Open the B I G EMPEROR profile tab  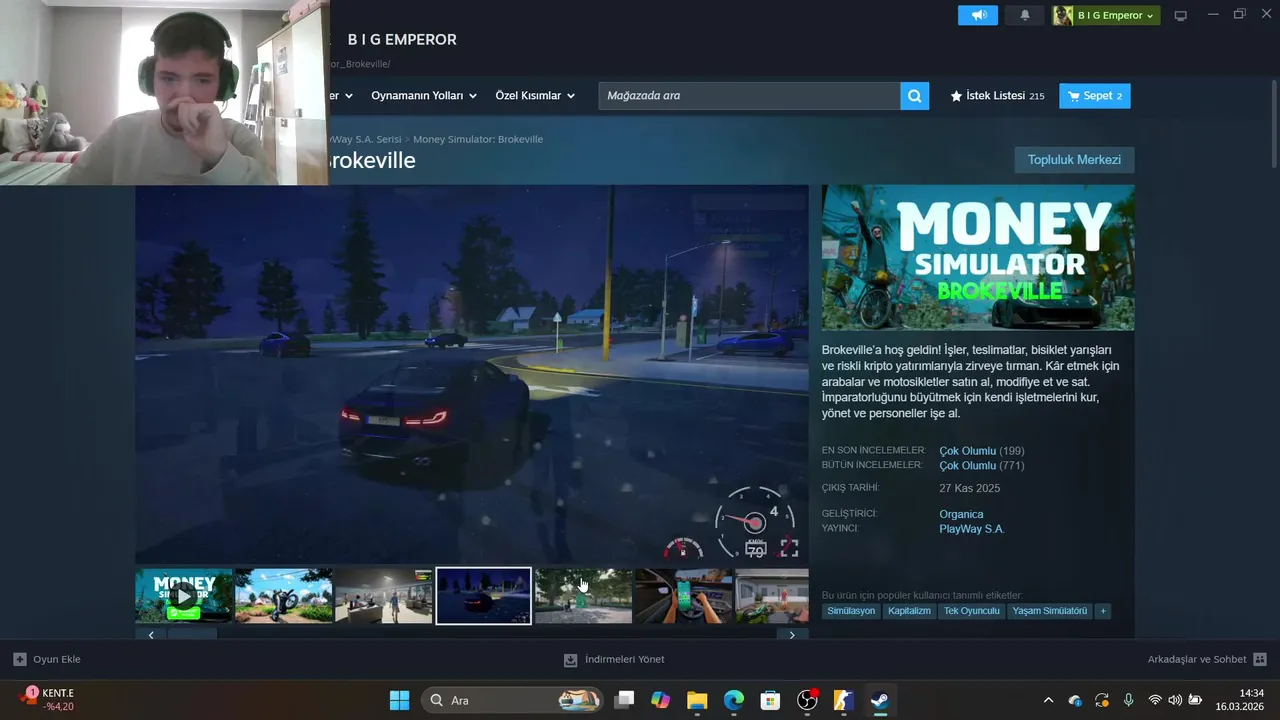pyautogui.click(x=402, y=39)
